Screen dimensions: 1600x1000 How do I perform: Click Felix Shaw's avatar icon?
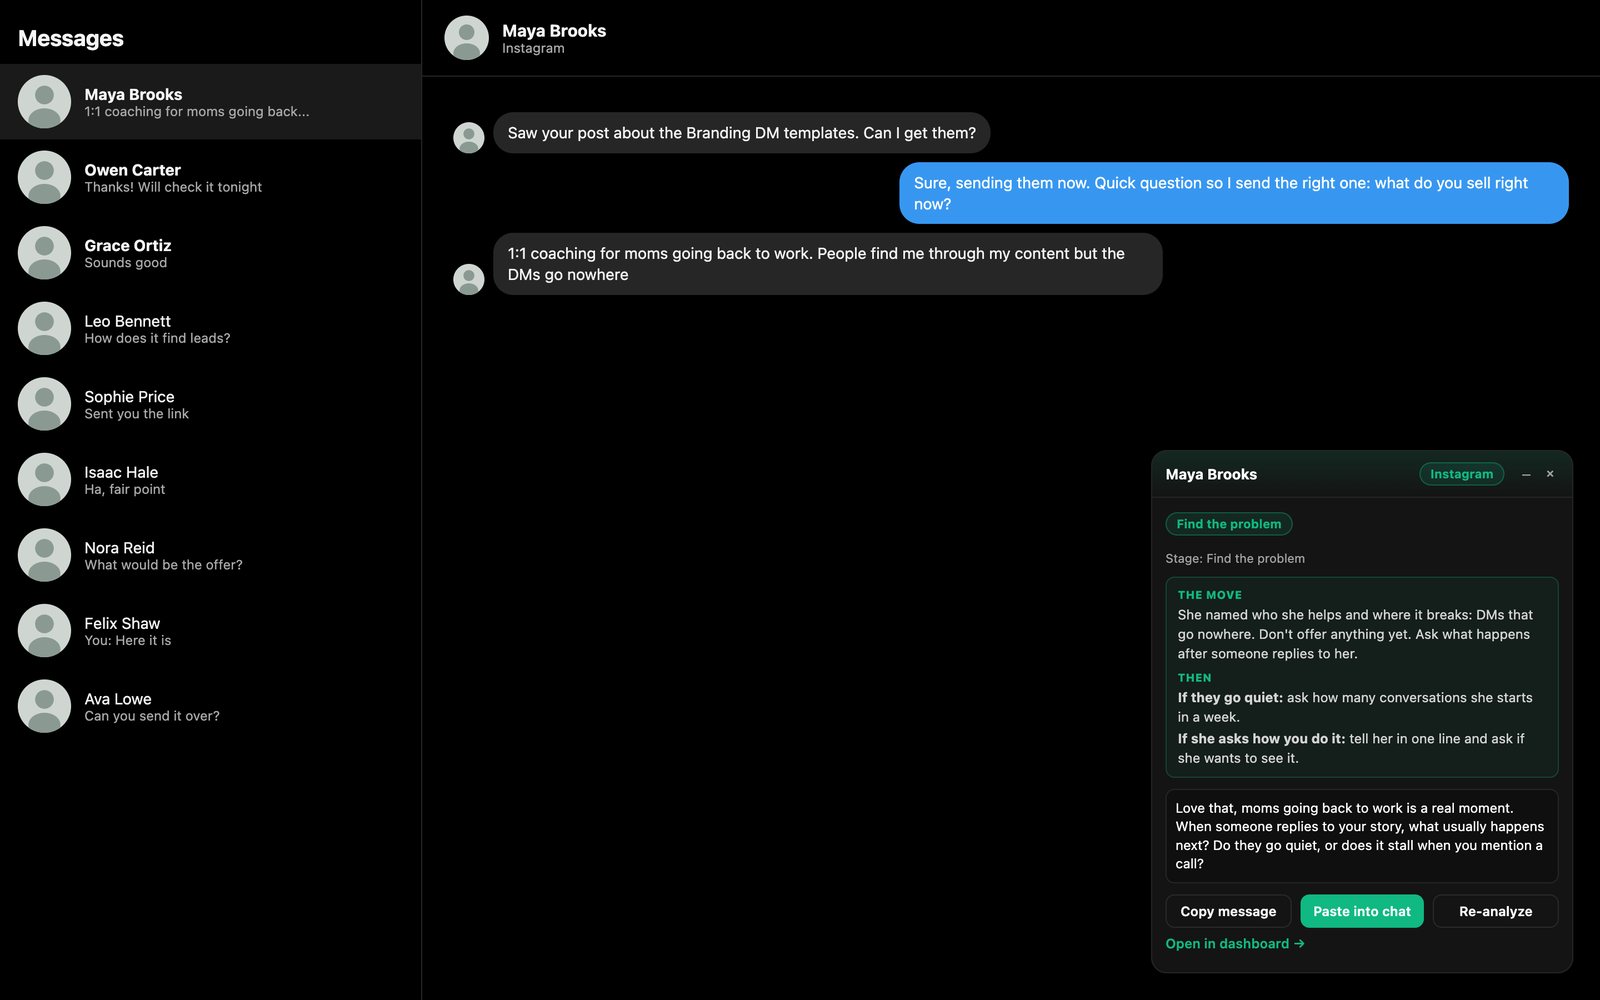(44, 630)
